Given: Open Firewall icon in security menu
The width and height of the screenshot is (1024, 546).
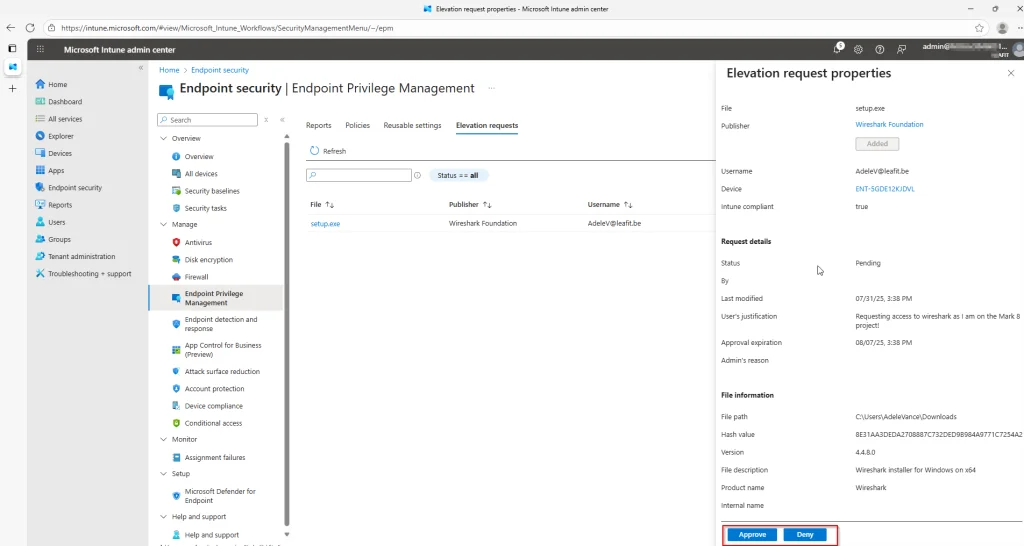Looking at the screenshot, I should (x=176, y=277).
